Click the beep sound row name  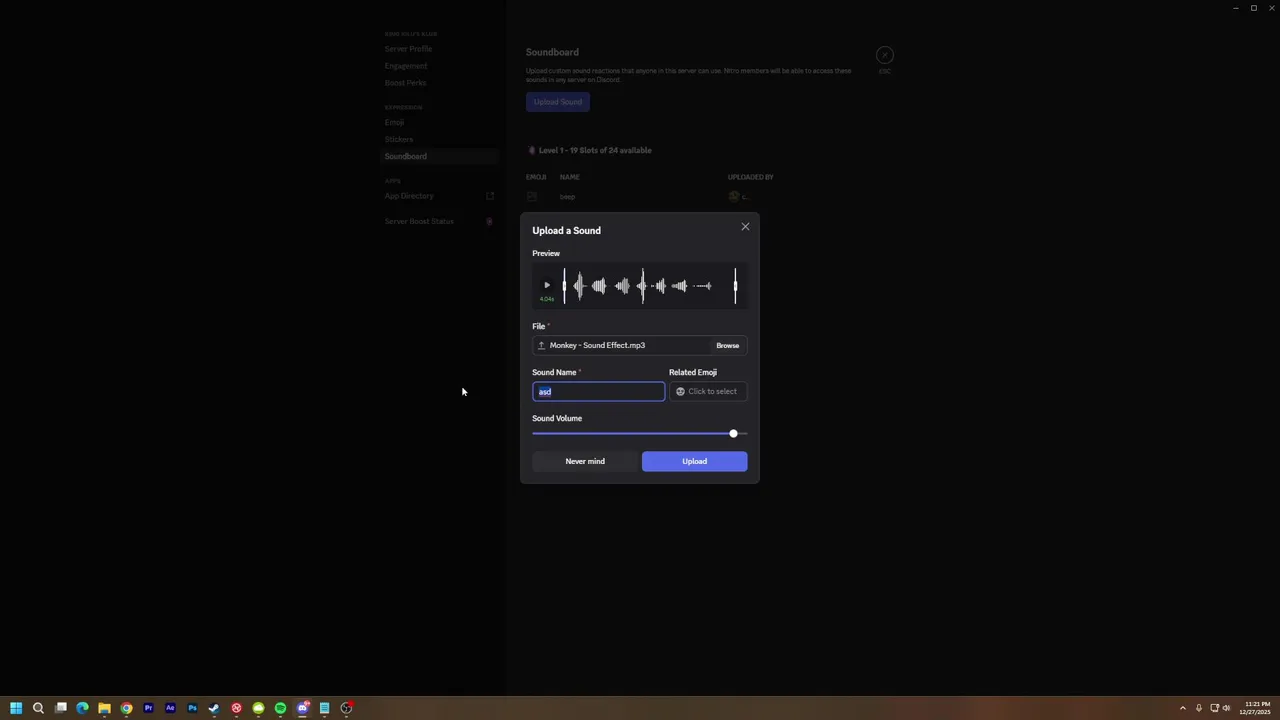click(567, 197)
